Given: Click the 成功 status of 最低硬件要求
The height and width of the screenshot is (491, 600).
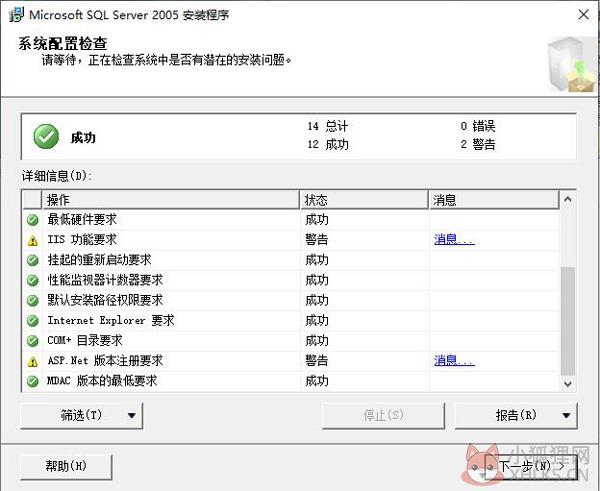Looking at the screenshot, I should pos(316,220).
